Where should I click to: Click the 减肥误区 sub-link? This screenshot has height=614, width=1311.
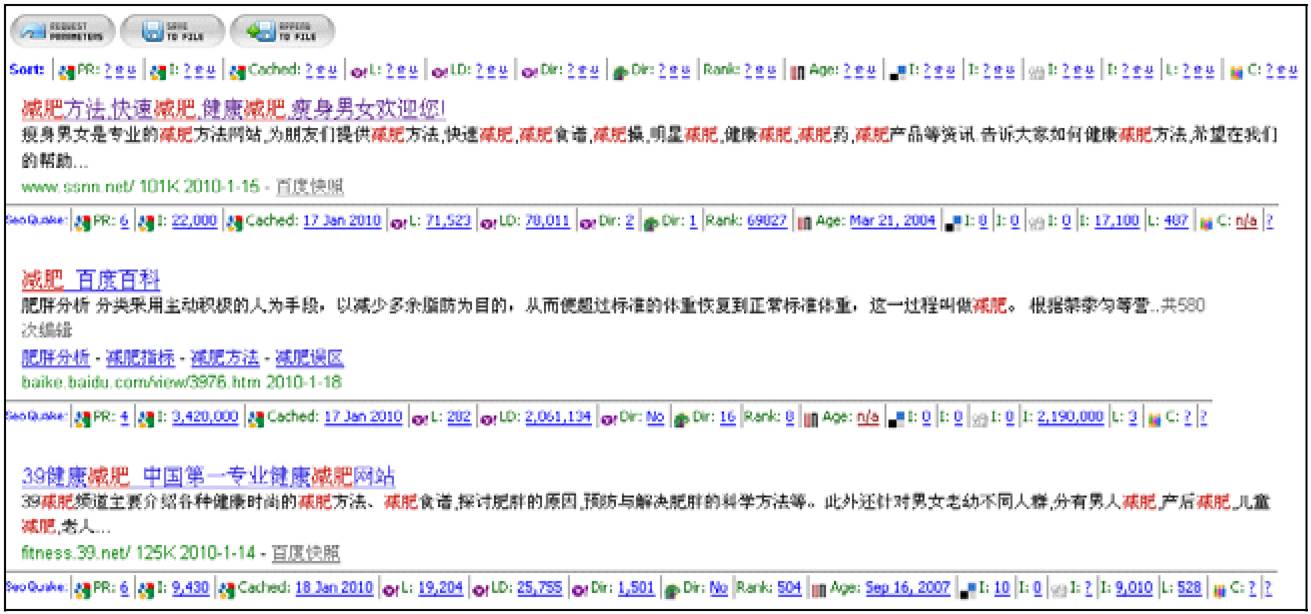309,357
